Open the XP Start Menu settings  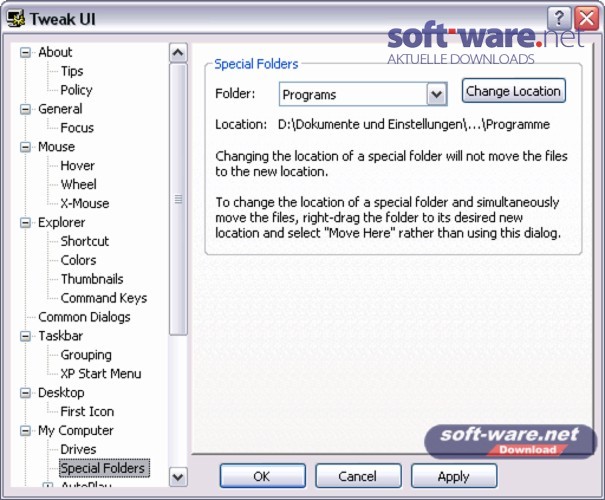click(x=101, y=373)
